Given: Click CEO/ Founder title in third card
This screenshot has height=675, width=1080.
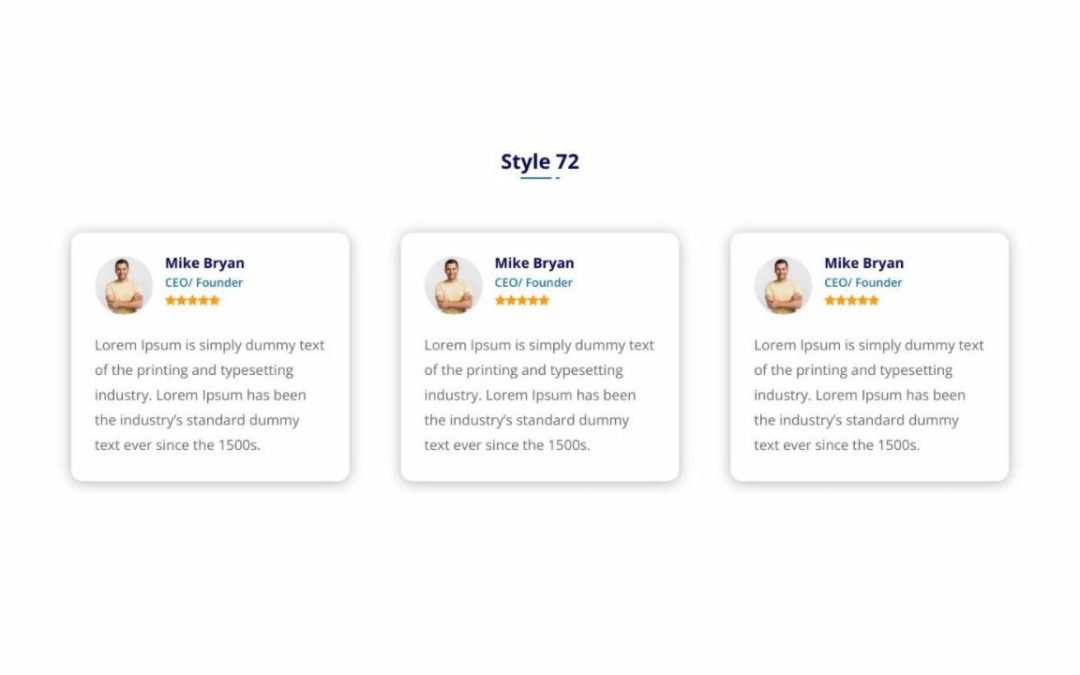Looking at the screenshot, I should point(864,282).
